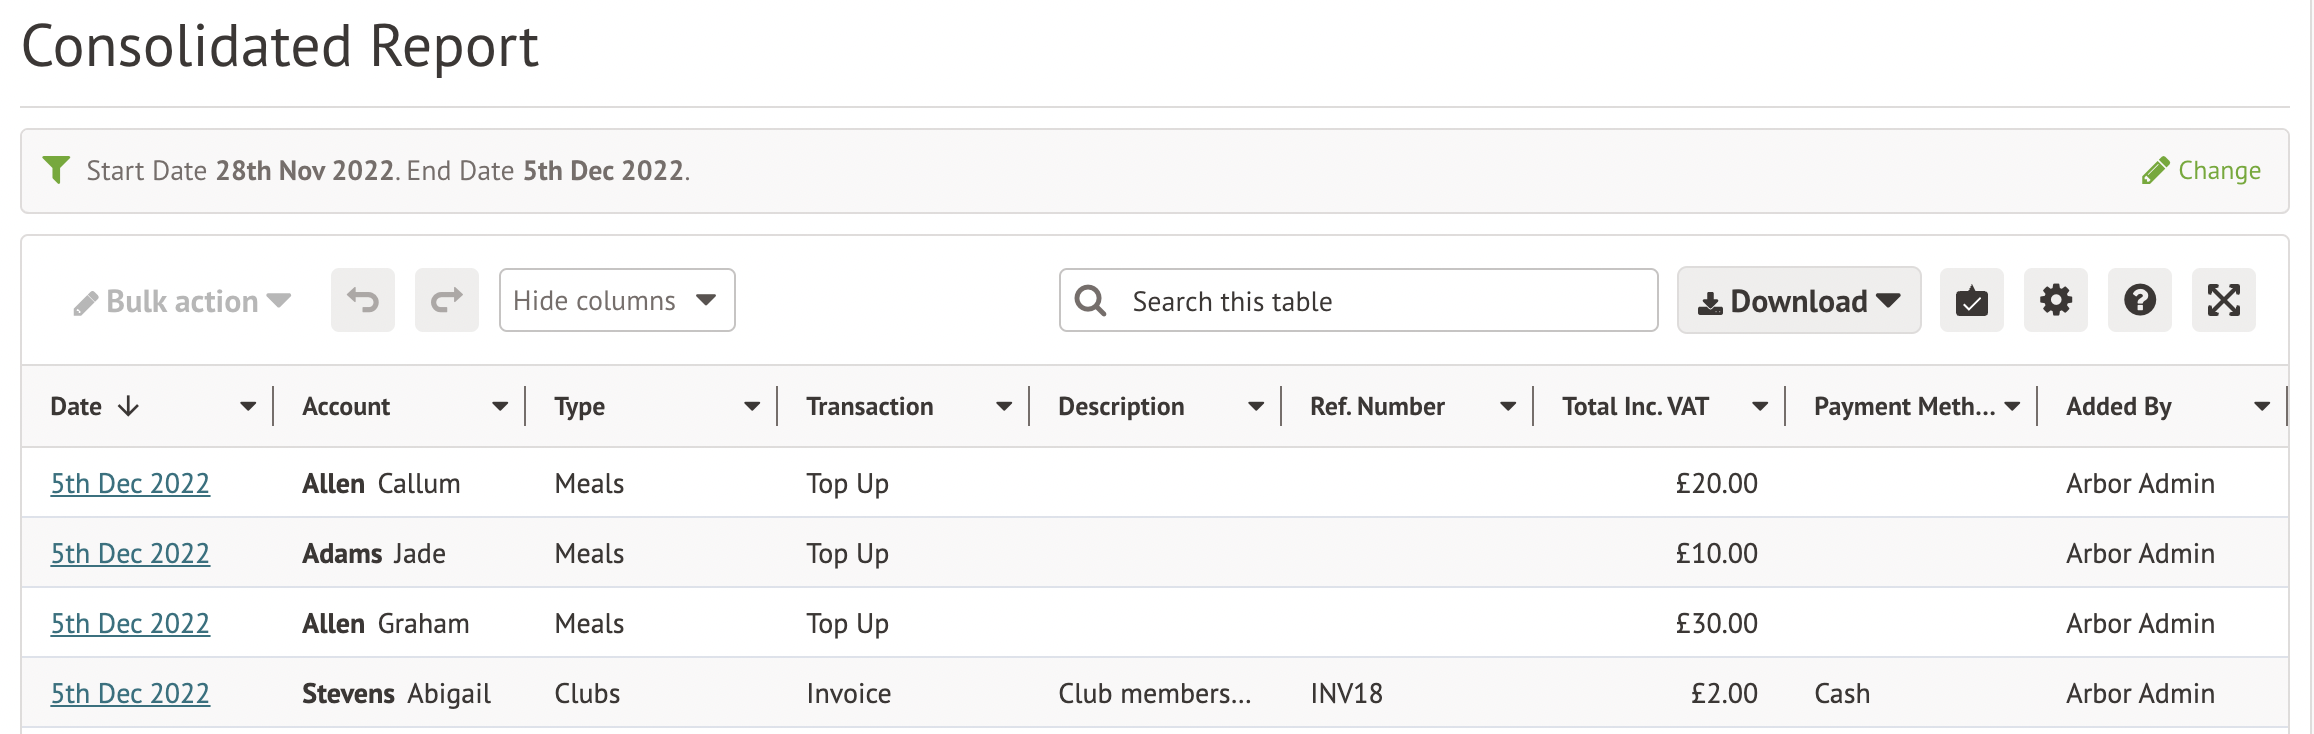2314x734 pixels.
Task: Sort by the Date column header
Action: (x=77, y=406)
